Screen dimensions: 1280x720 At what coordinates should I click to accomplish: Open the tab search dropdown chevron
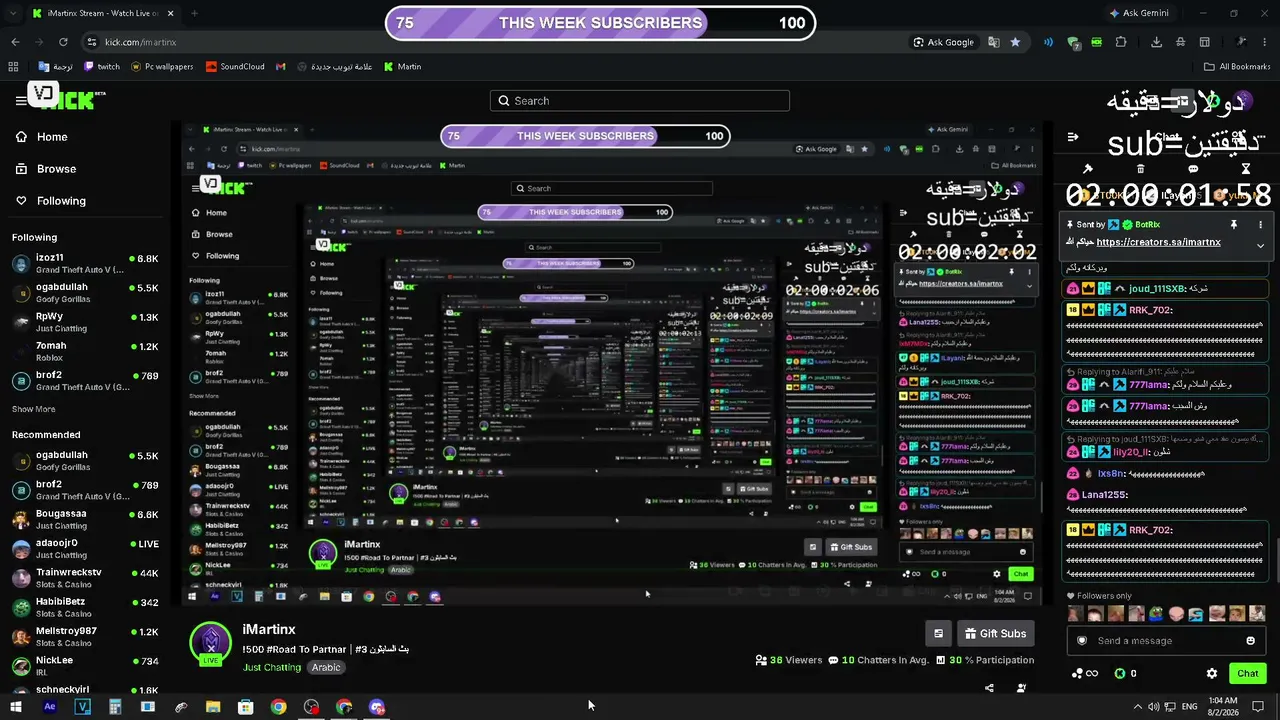(11, 13)
